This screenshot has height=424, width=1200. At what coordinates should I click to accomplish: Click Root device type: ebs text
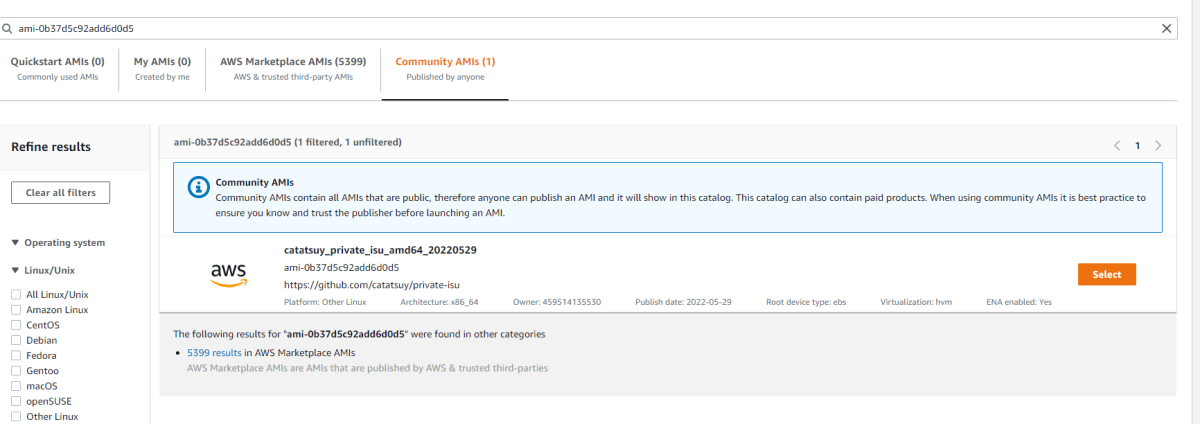[x=805, y=301]
